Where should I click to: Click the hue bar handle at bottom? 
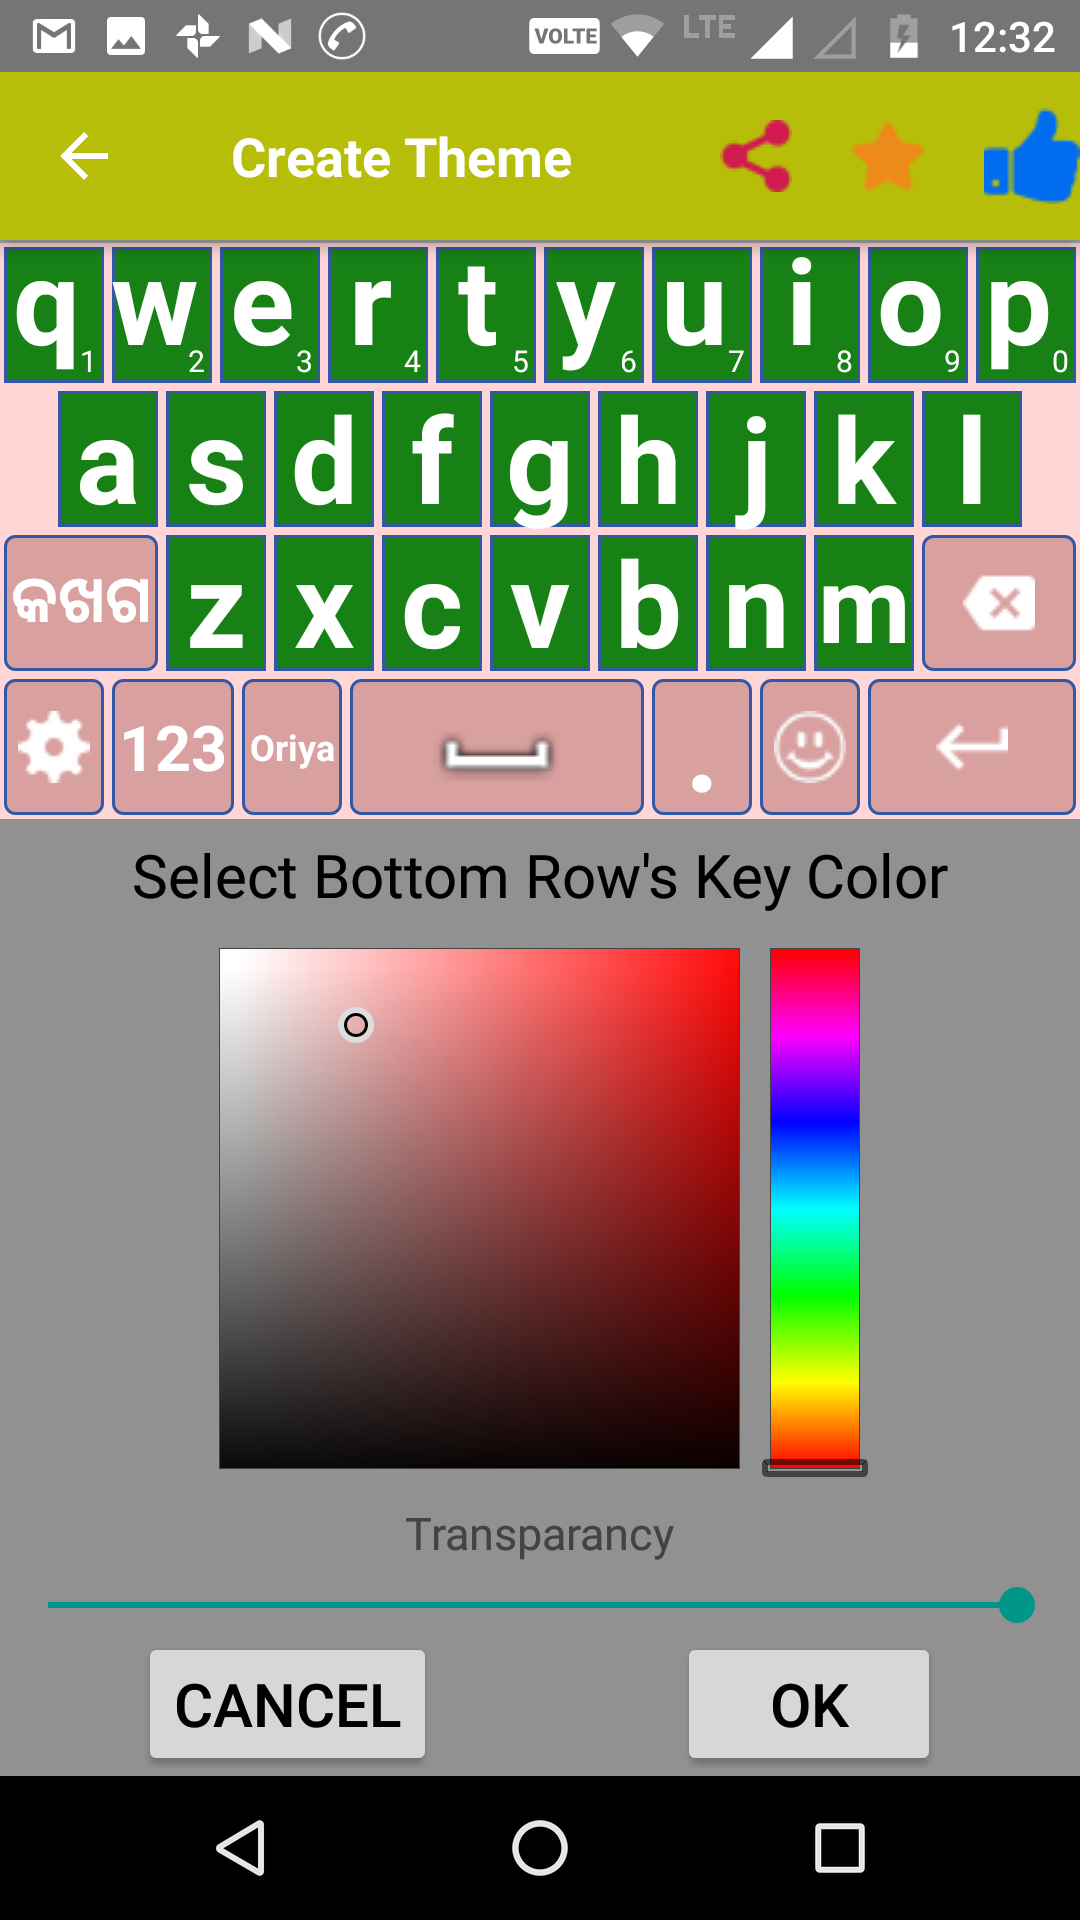pos(815,1467)
